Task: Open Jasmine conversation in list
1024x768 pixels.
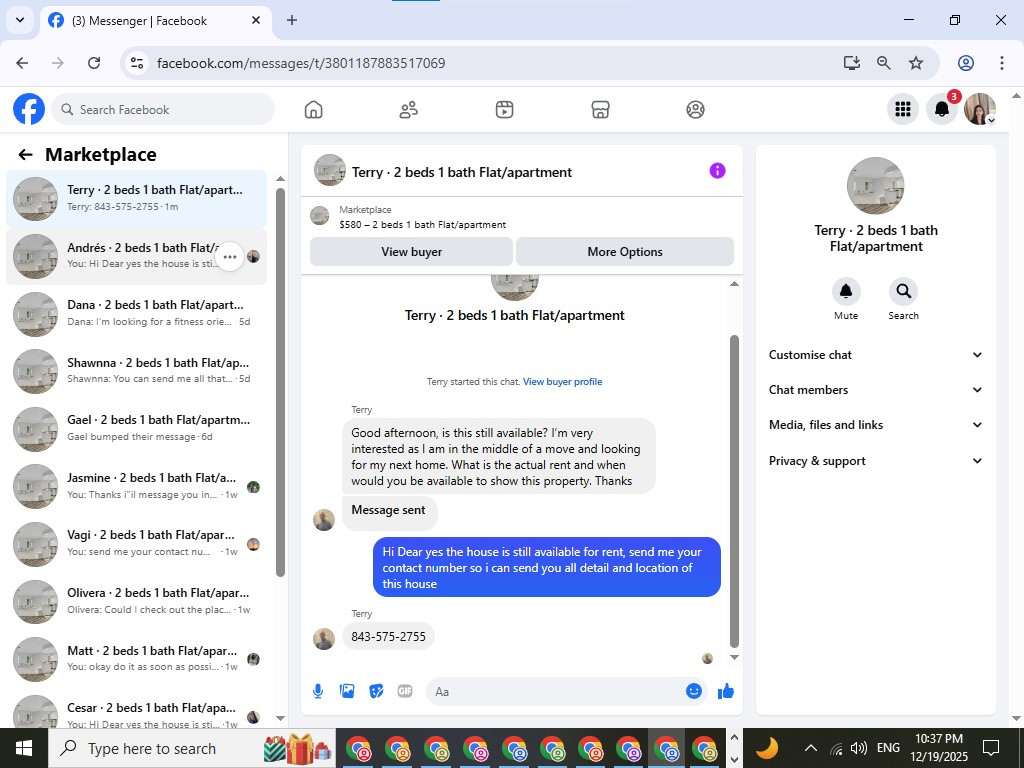Action: click(136, 486)
